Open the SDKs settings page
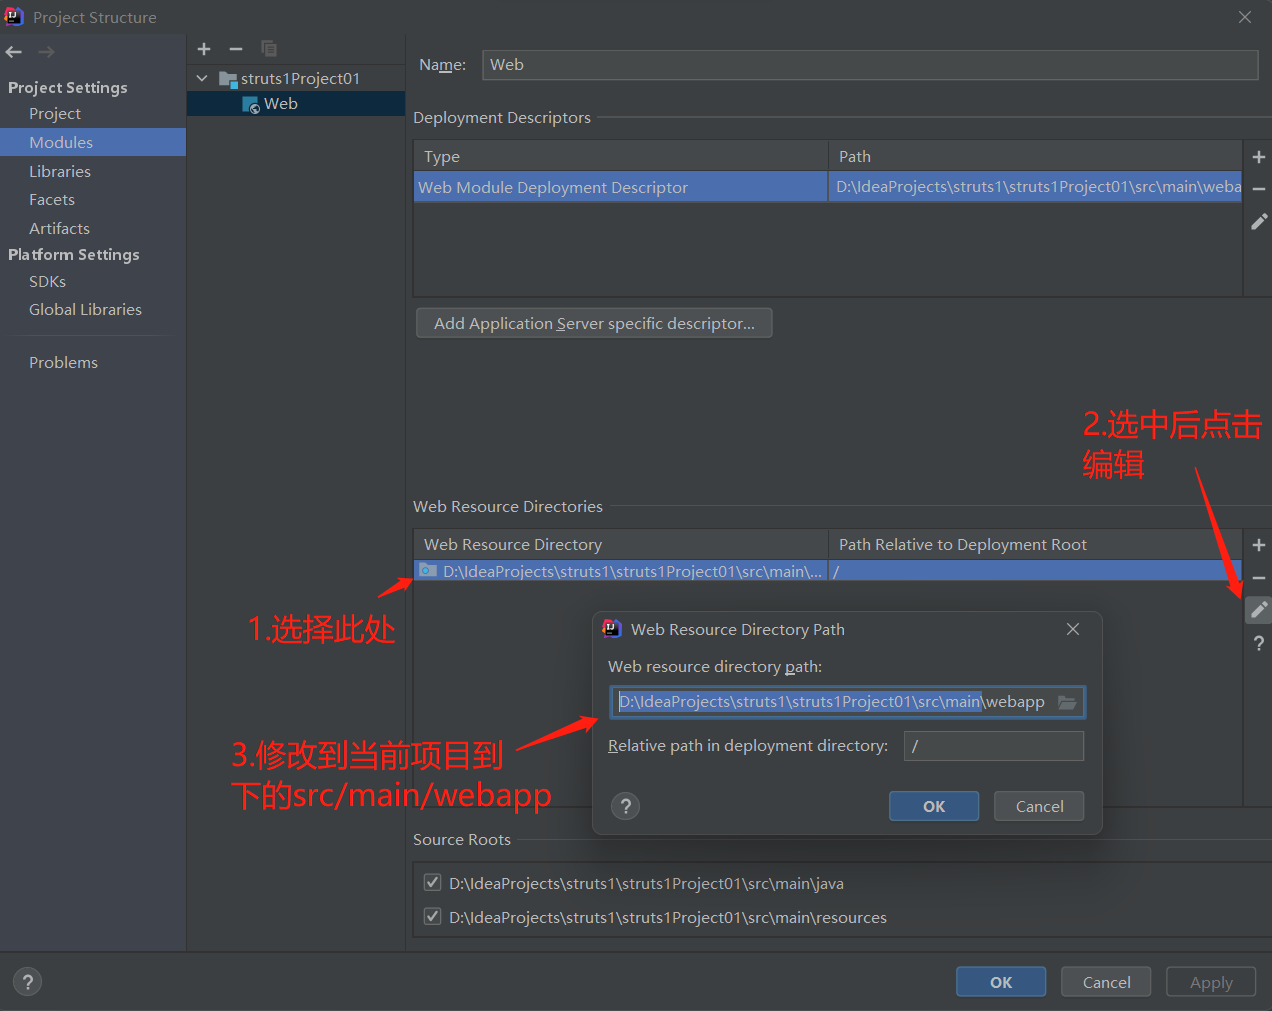The width and height of the screenshot is (1272, 1011). pos(47,281)
